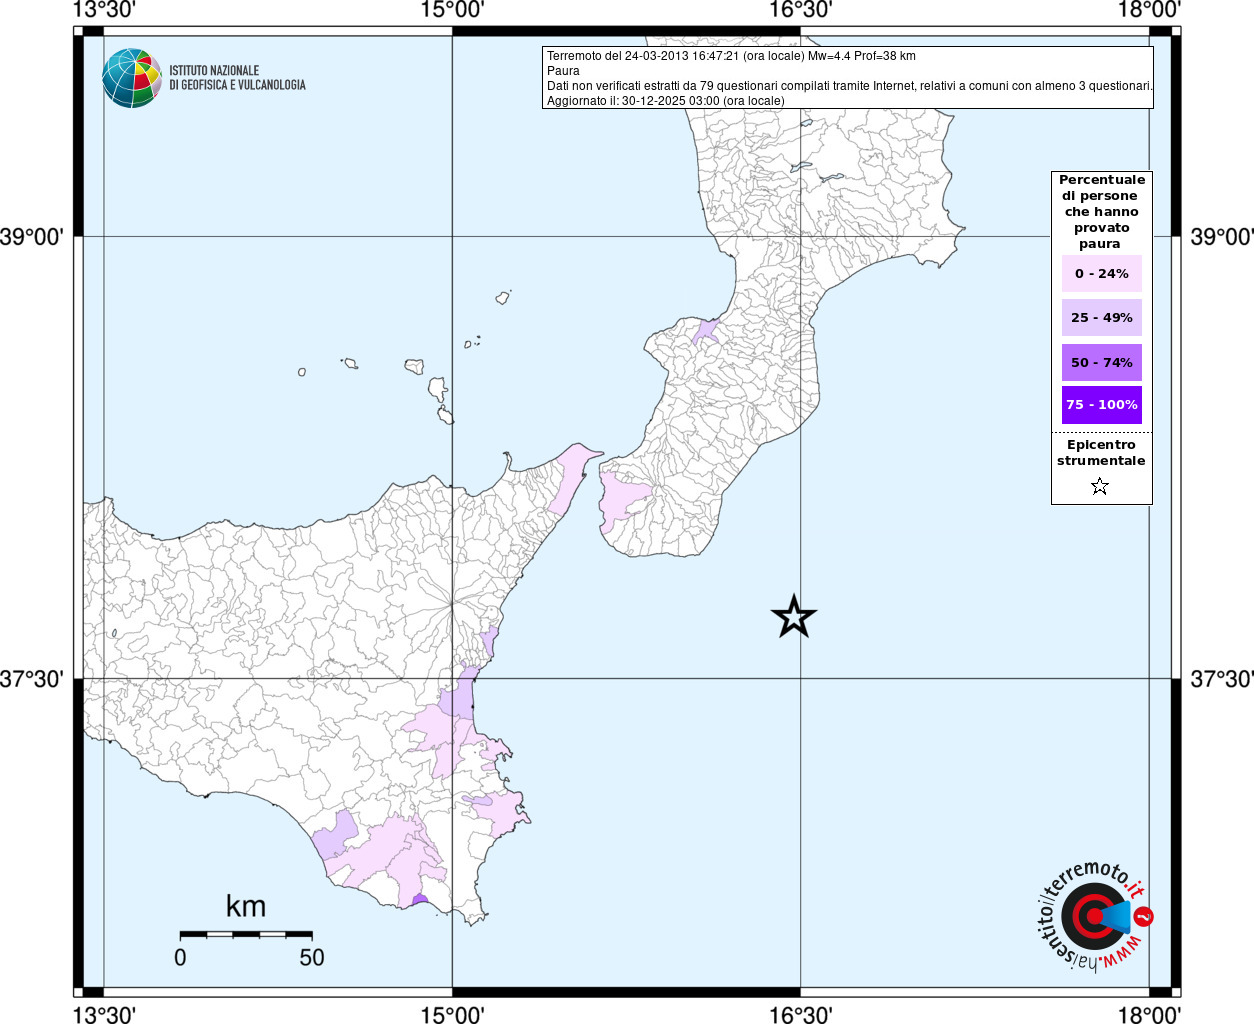The width and height of the screenshot is (1254, 1024).
Task: Click the Percentuale di persone legend title
Action: pos(1101,211)
